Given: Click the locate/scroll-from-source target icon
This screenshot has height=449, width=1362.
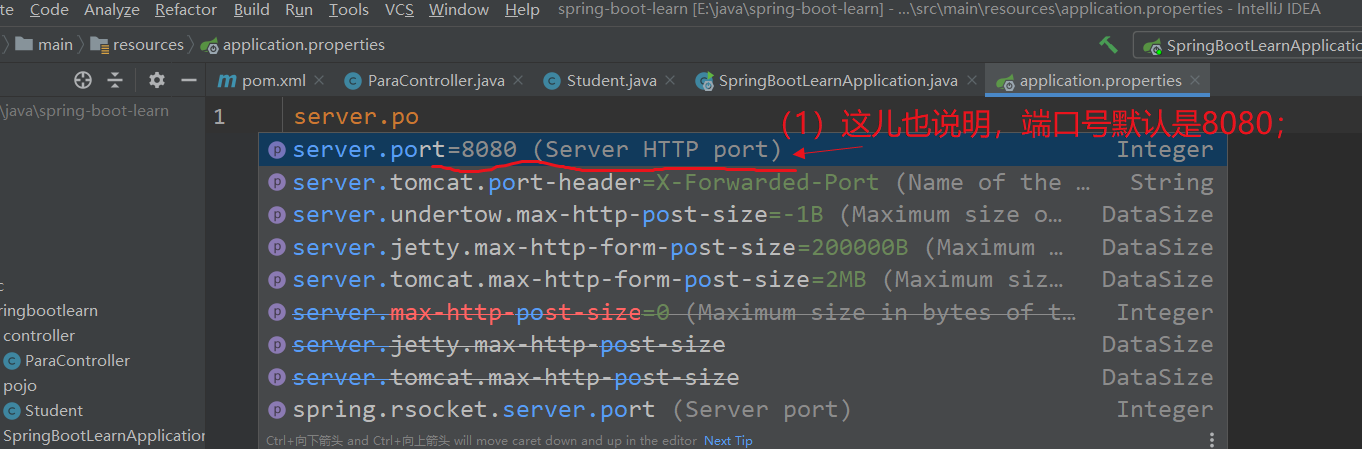Looking at the screenshot, I should click(83, 80).
